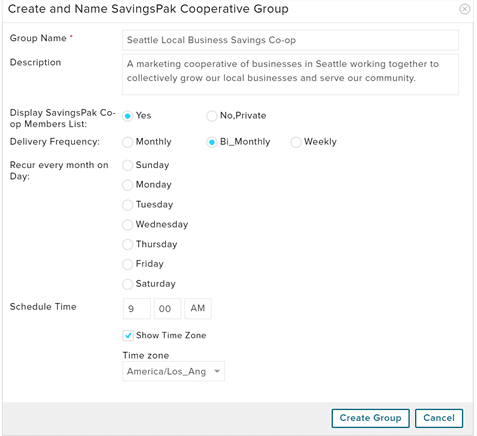Select Friday recurring day option
Image resolution: width=477 pixels, height=436 pixels.
click(x=127, y=264)
